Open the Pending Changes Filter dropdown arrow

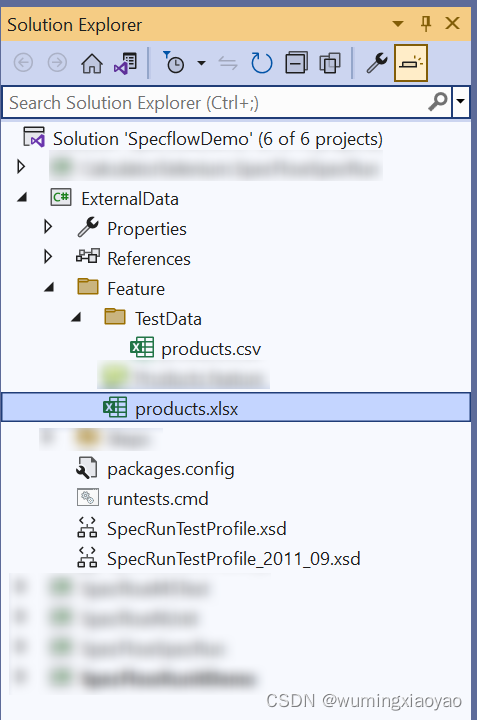[202, 63]
